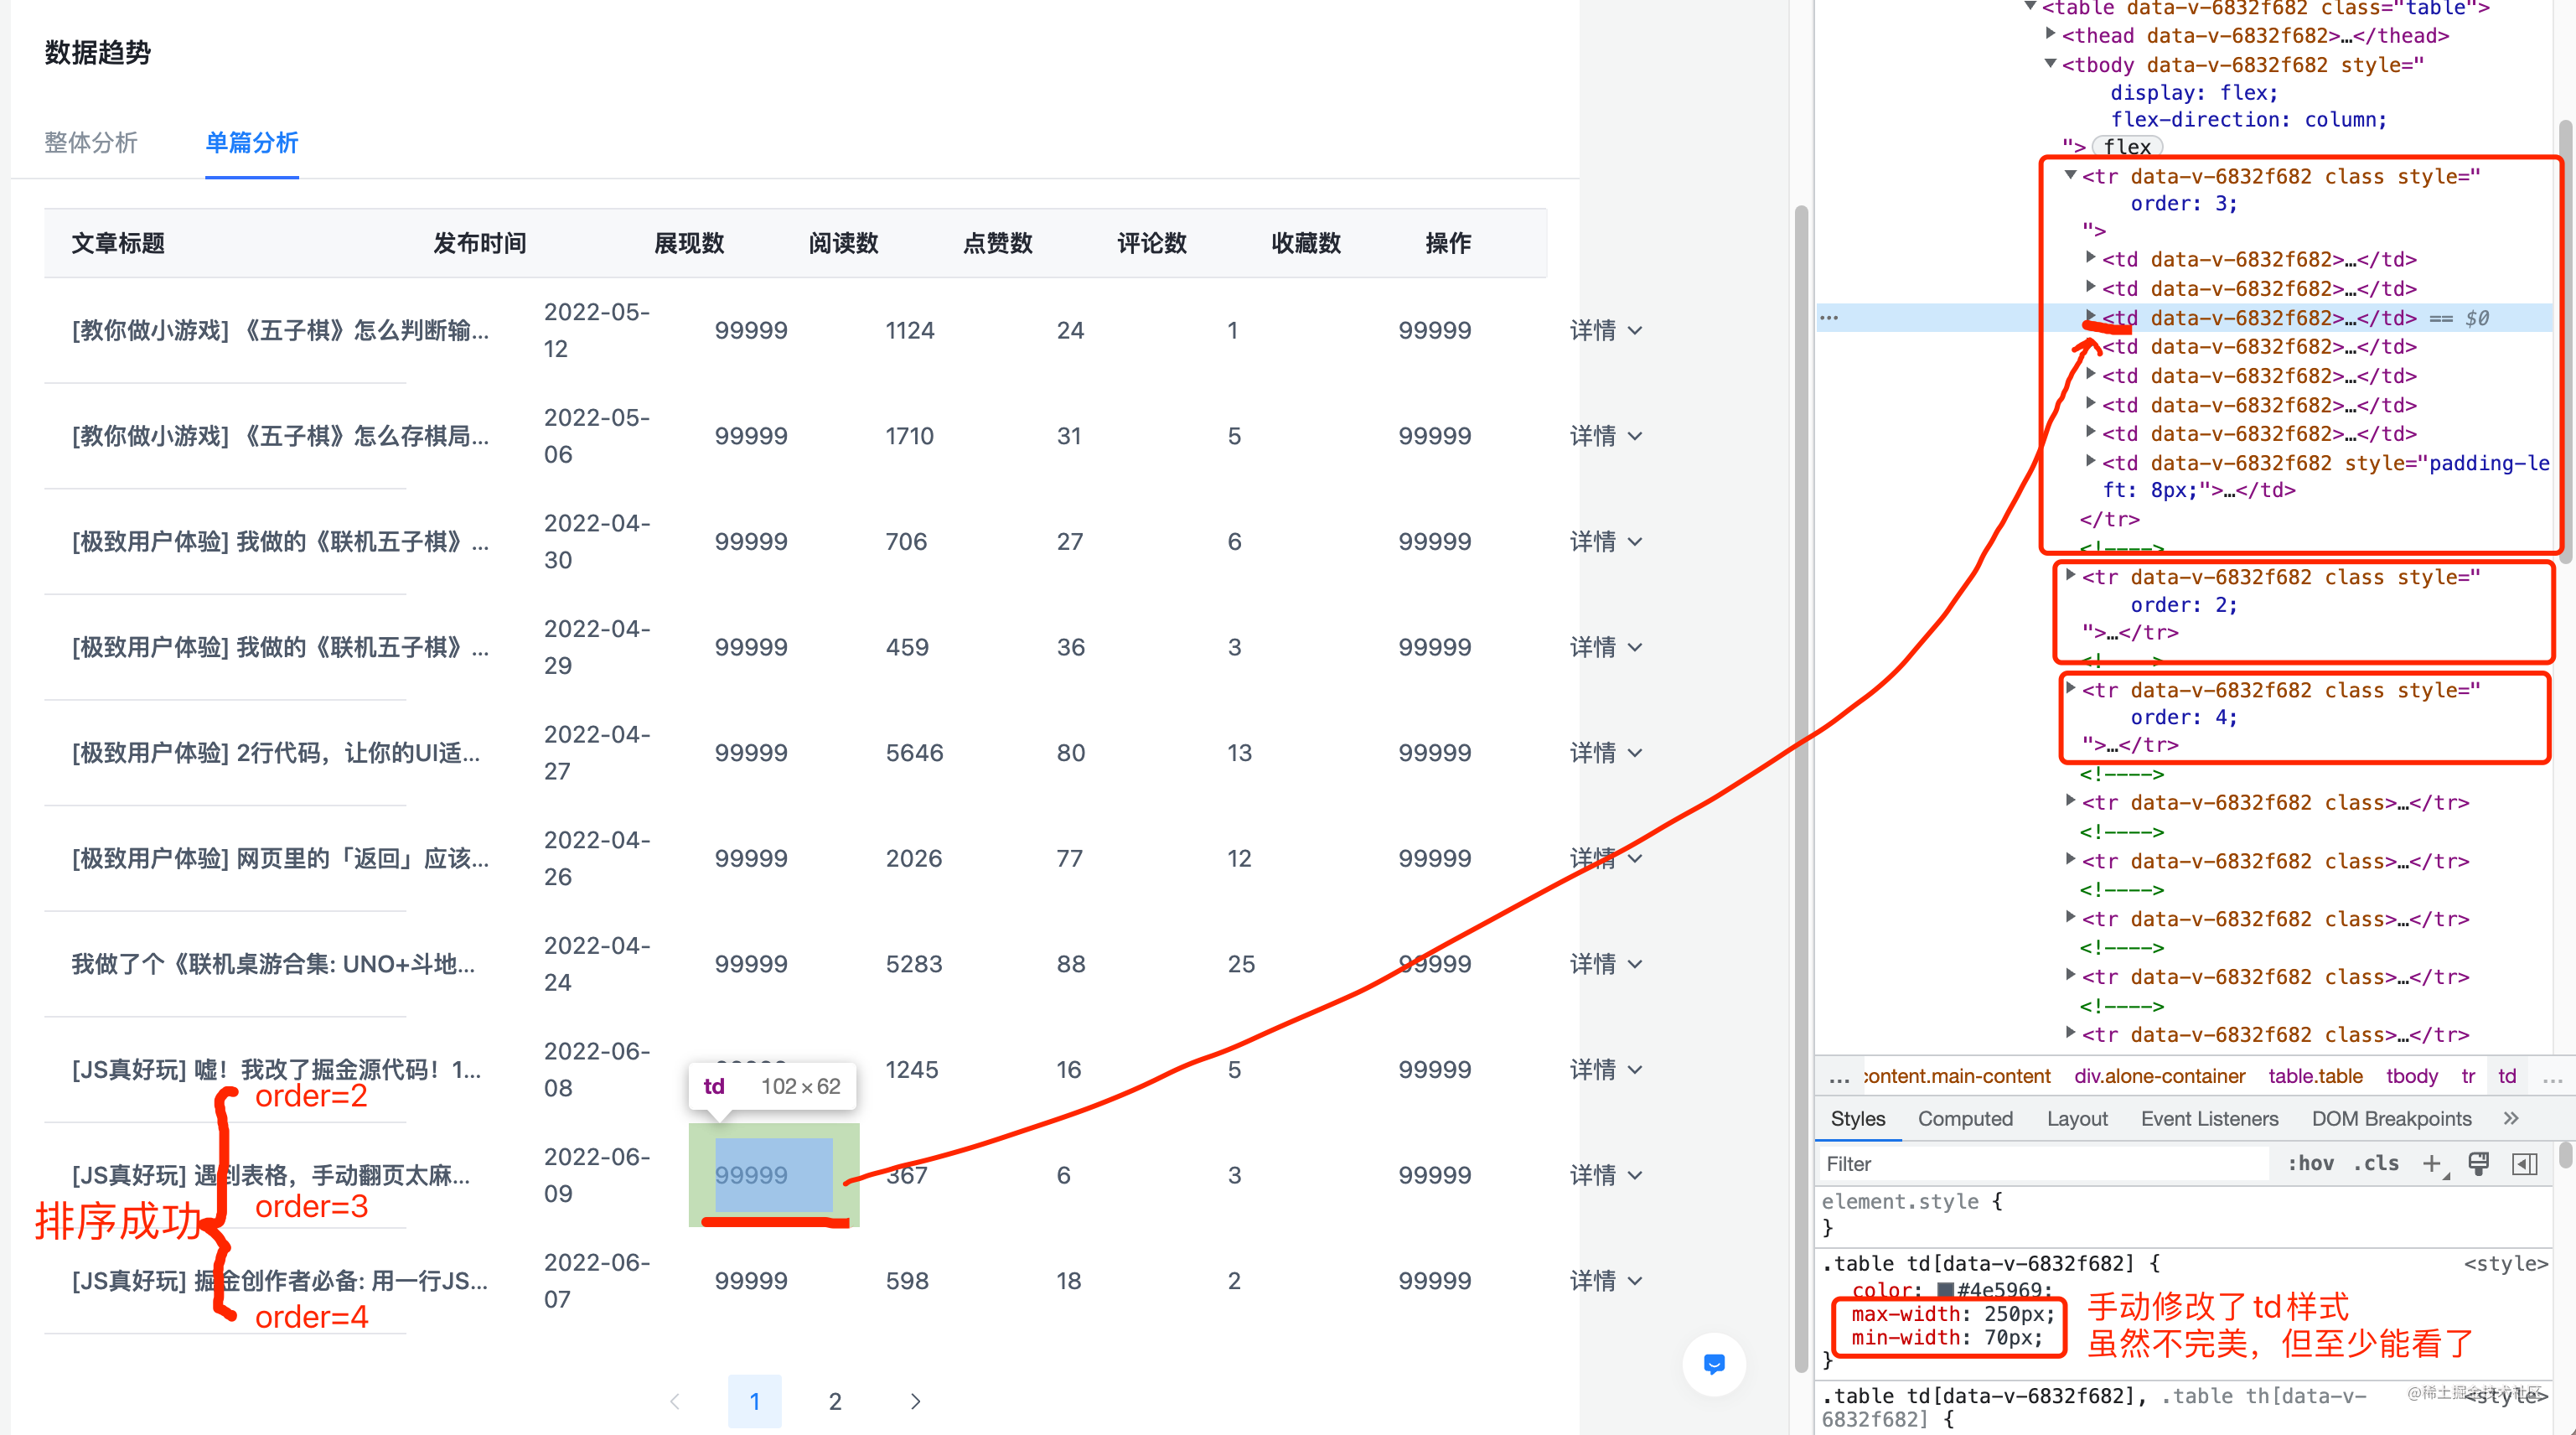Toggle class editing with the .cls button
Viewport: 2576px width, 1435px height.
point(2377,1163)
